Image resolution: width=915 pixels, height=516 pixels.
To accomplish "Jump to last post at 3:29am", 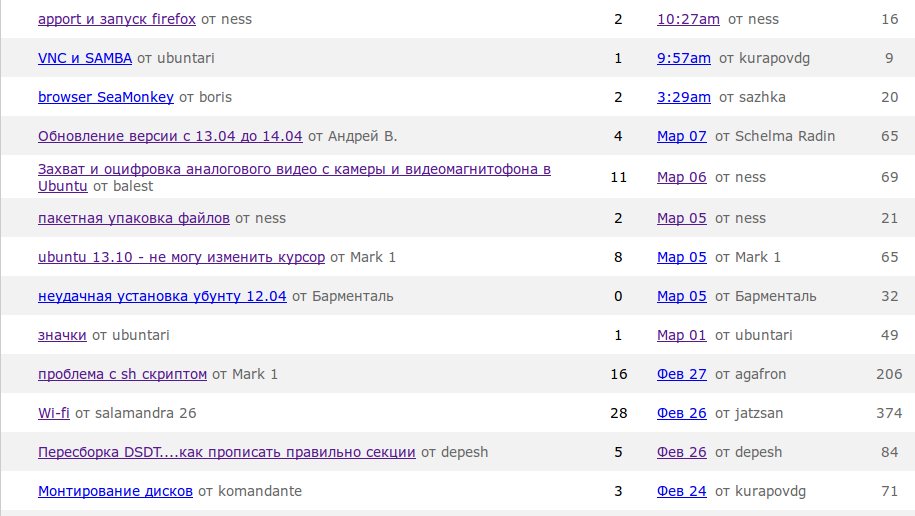I will (684, 97).
